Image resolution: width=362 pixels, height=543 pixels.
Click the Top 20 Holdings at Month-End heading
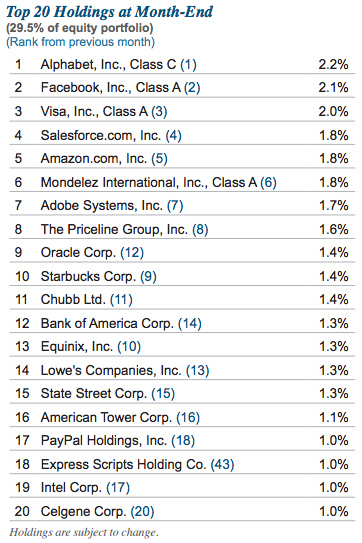(109, 12)
